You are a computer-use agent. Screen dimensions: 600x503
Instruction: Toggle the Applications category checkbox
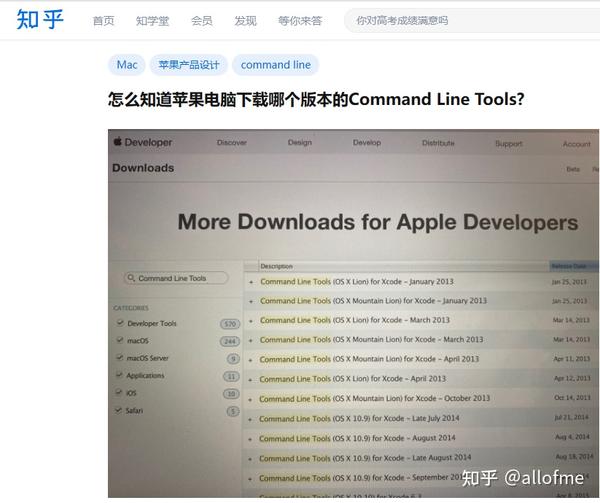tap(119, 375)
